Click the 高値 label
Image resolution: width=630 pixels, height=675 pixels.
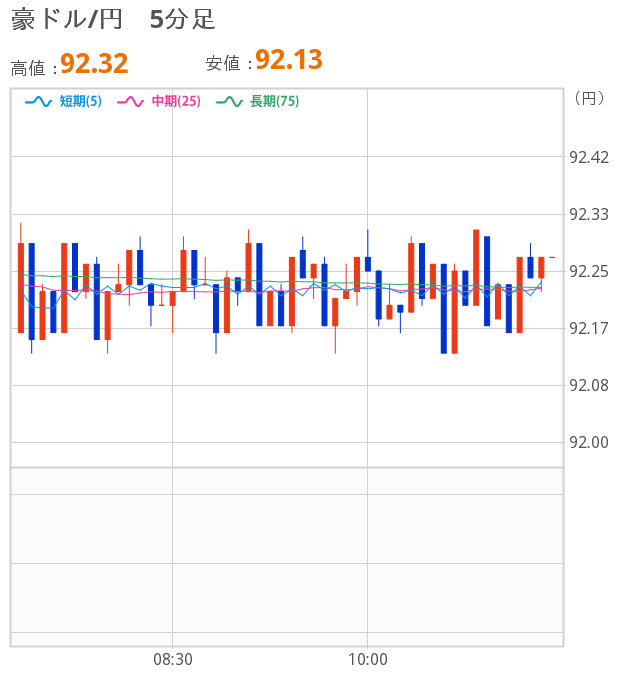tap(32, 67)
